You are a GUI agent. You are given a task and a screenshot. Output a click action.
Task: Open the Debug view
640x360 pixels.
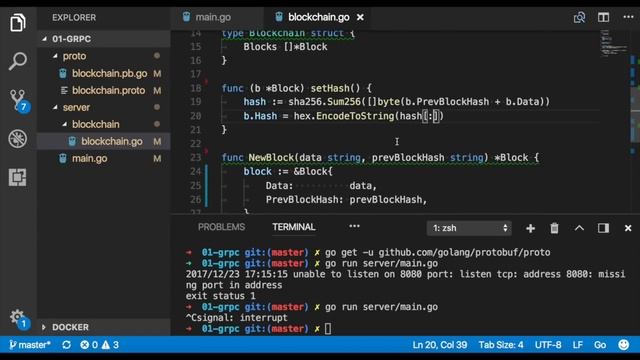pyautogui.click(x=18, y=139)
